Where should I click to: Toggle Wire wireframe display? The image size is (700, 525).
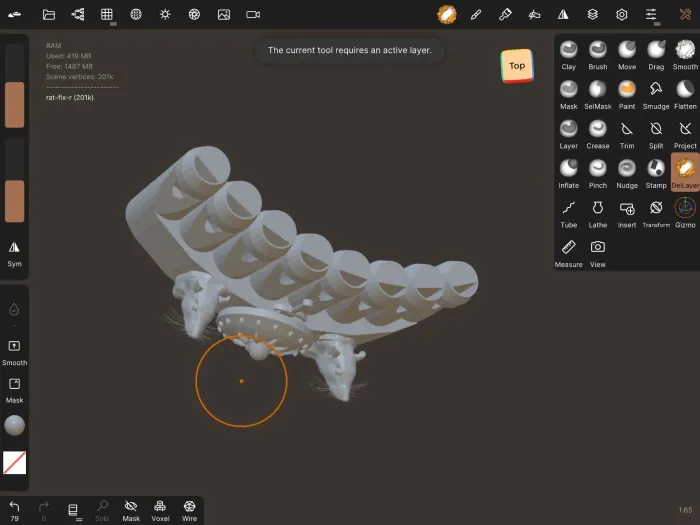pyautogui.click(x=189, y=510)
